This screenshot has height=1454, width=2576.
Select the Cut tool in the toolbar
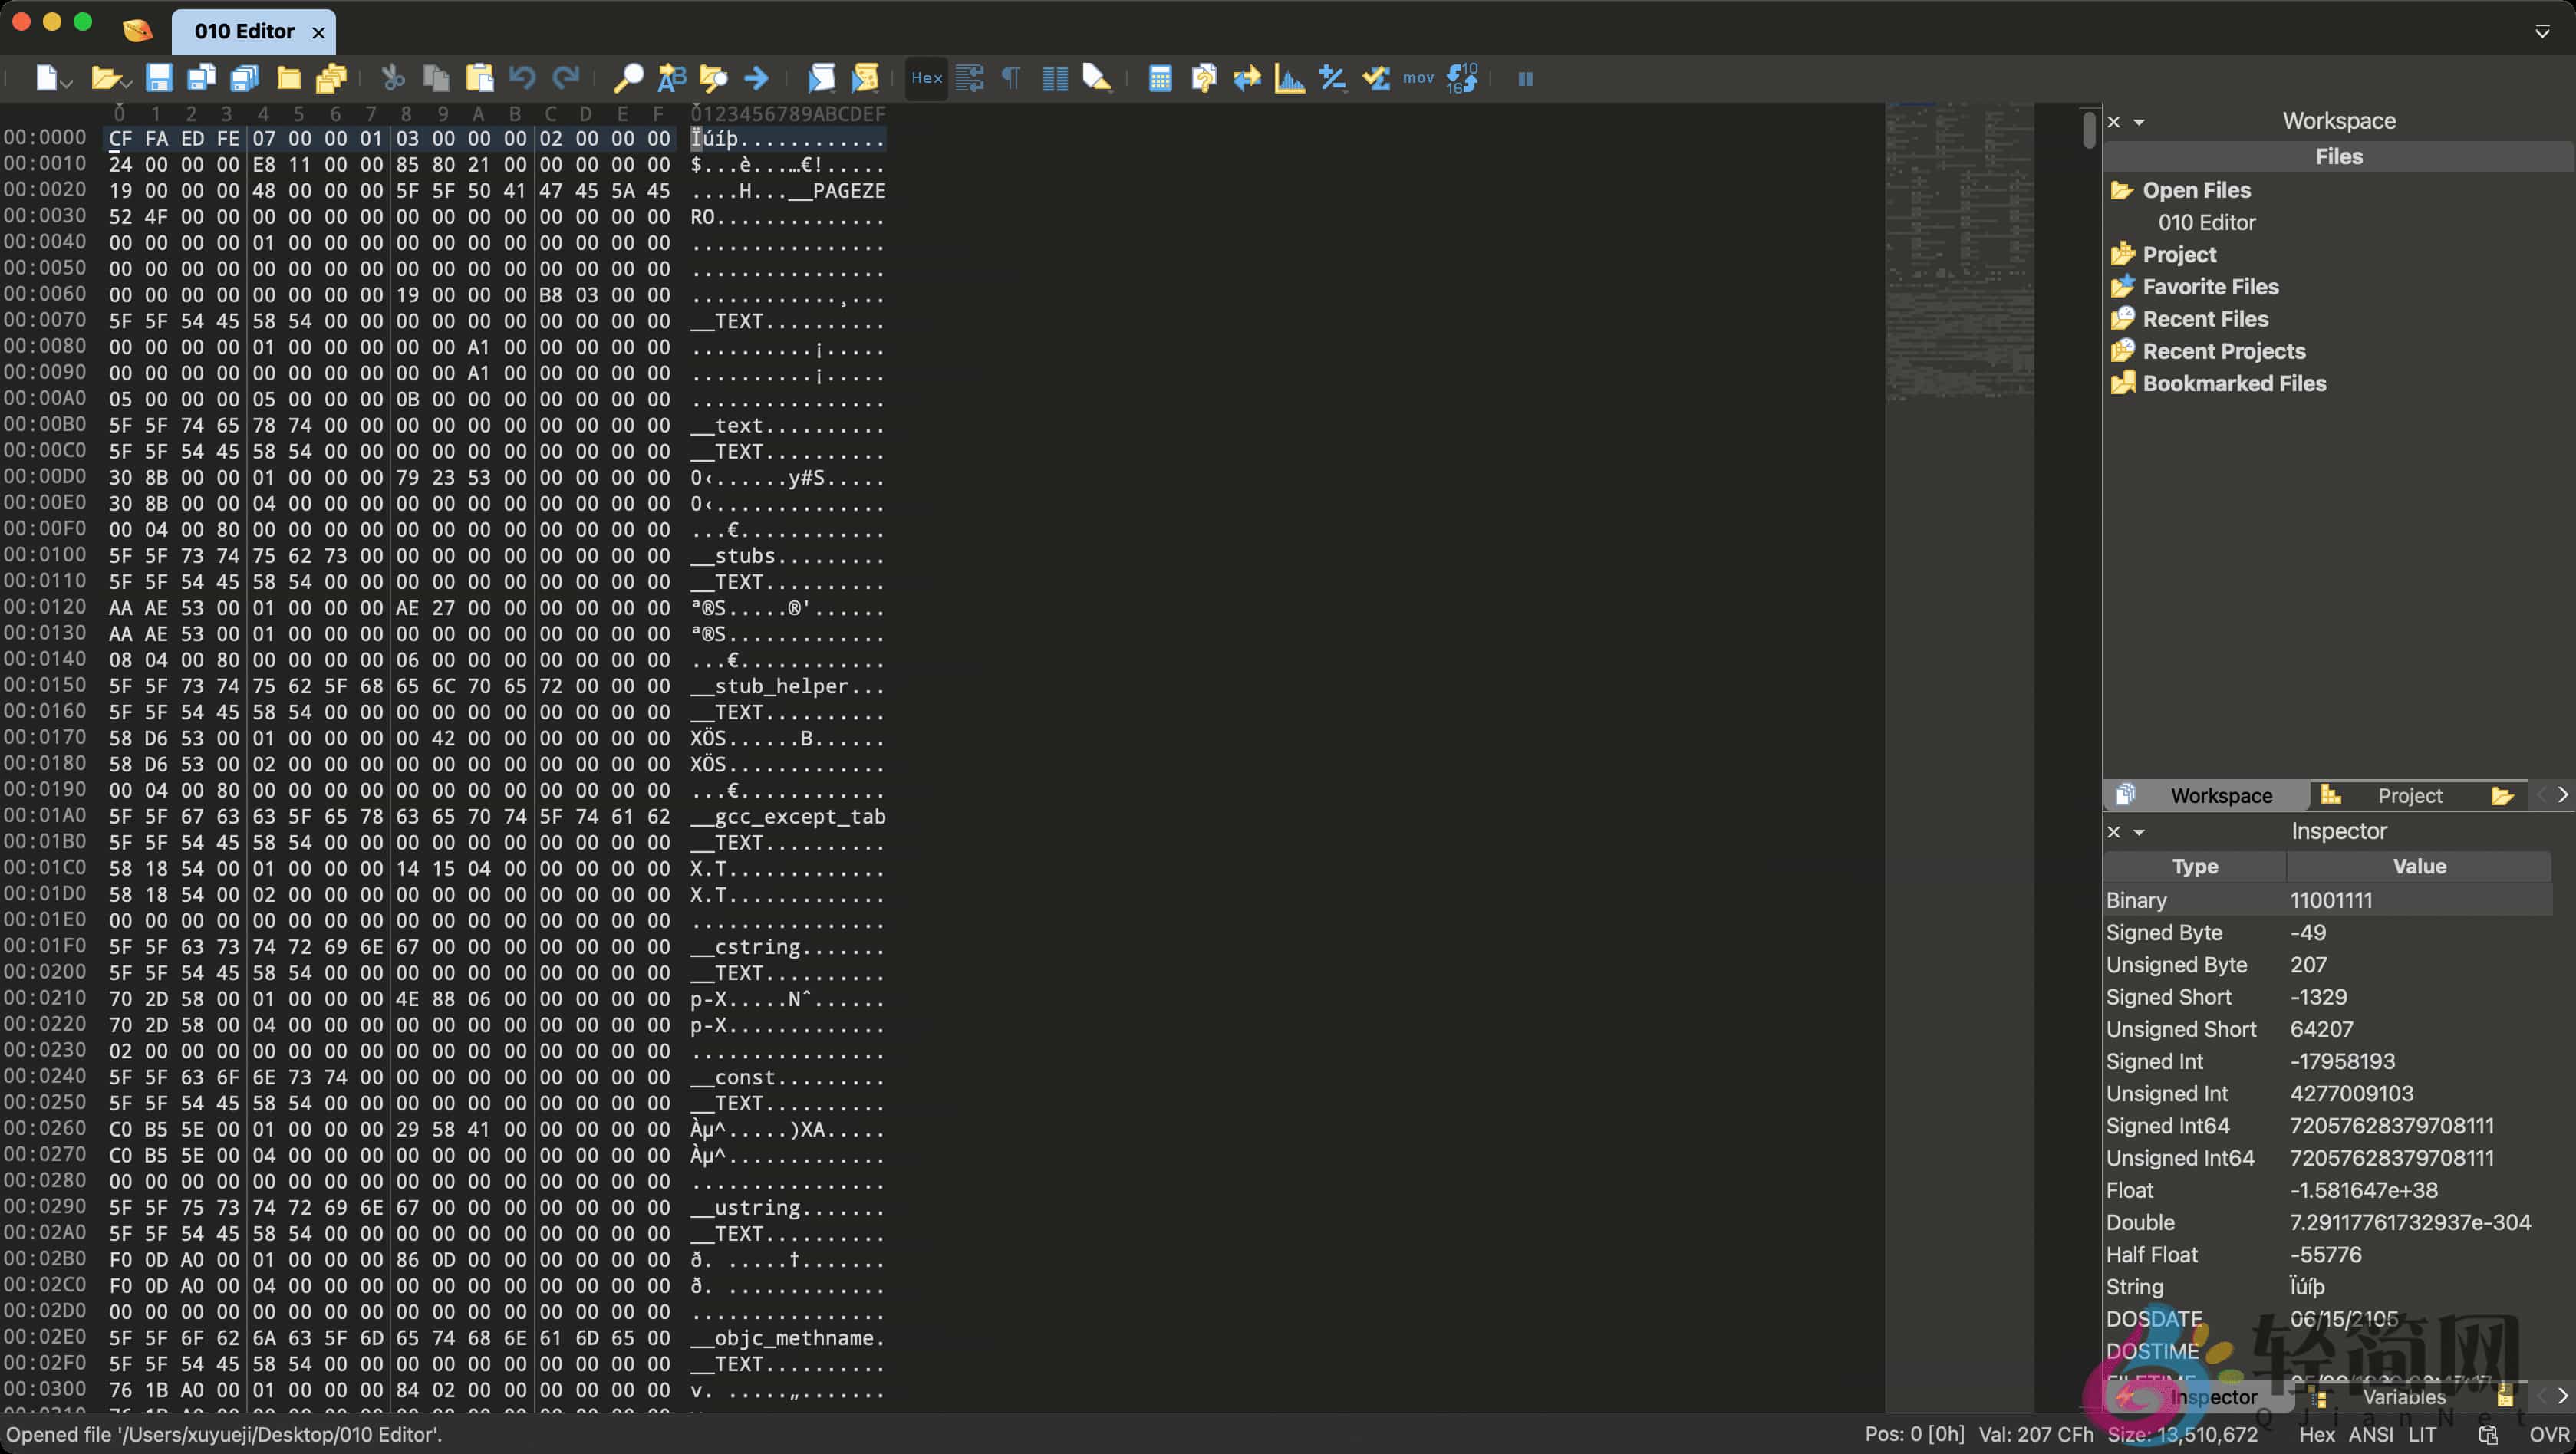point(391,78)
